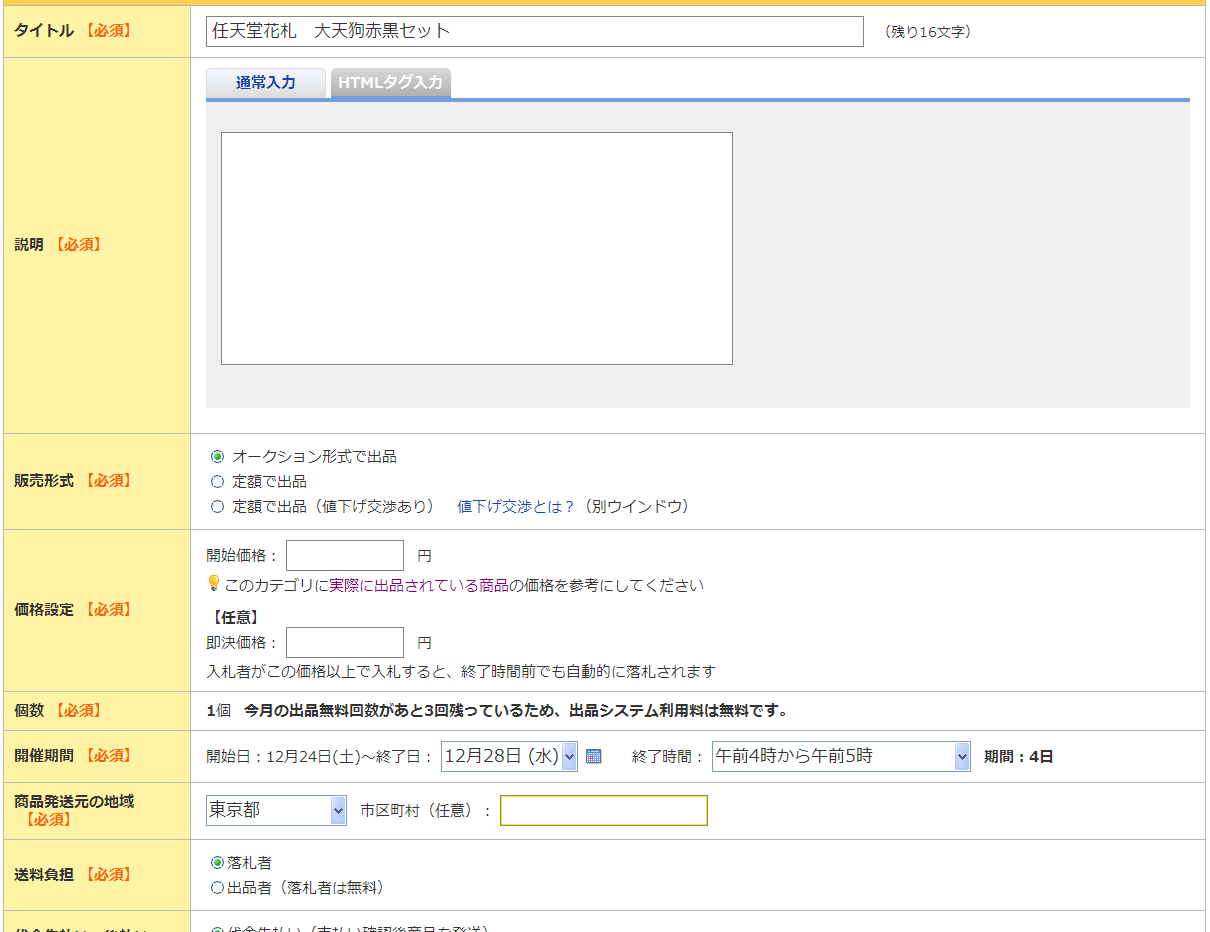Follow the 実際に出品されている商品 link
Viewport: 1210px width, 932px height.
[x=419, y=585]
